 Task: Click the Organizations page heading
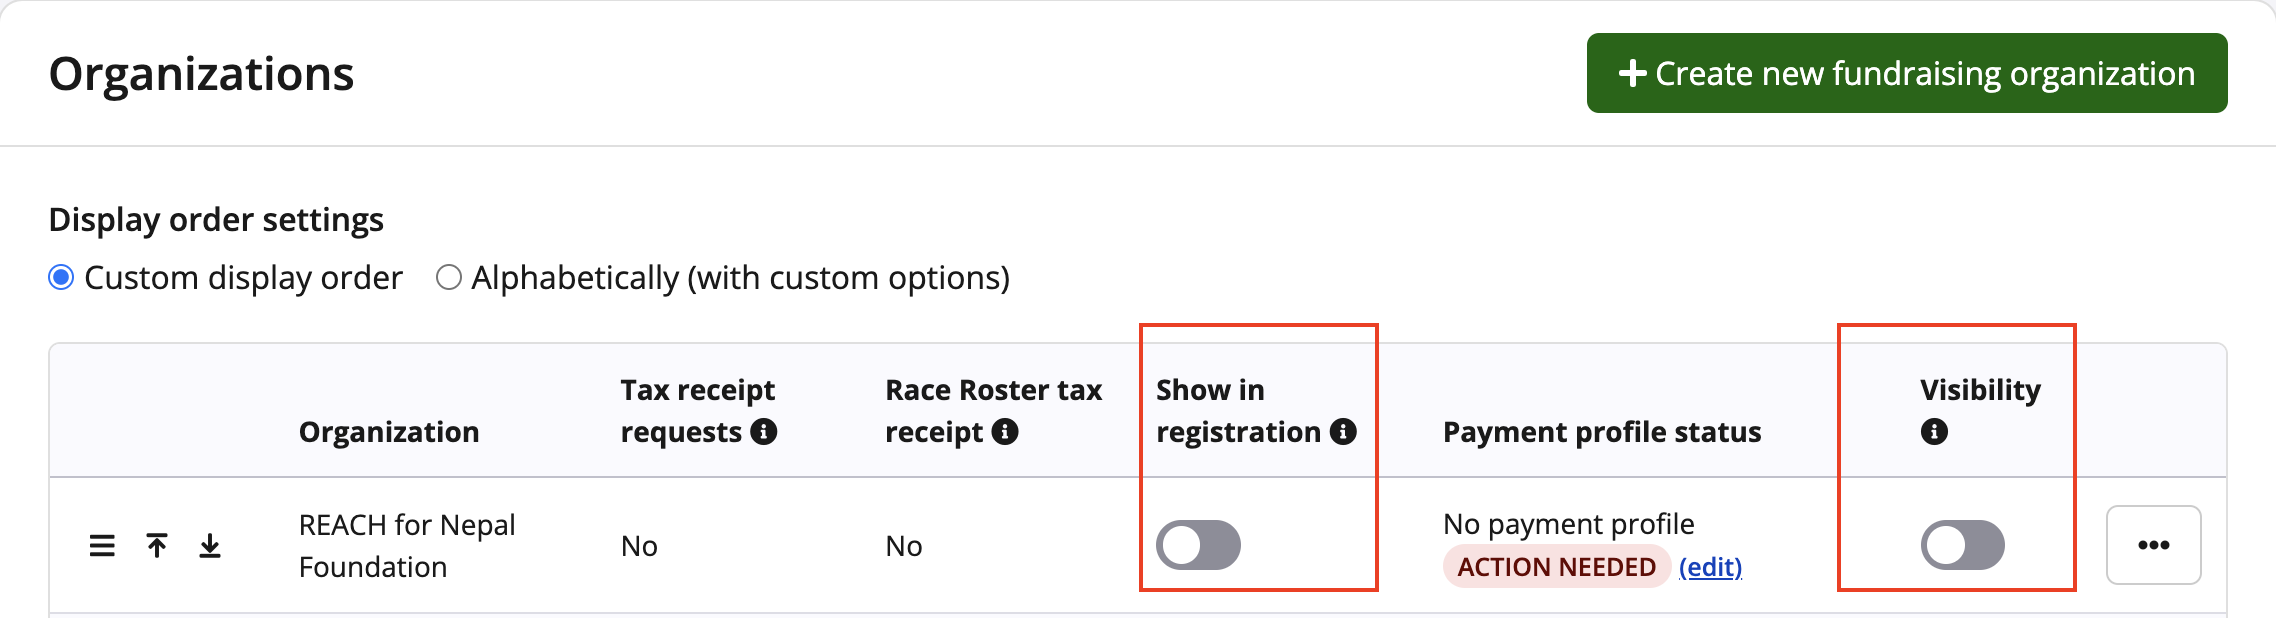pos(201,74)
